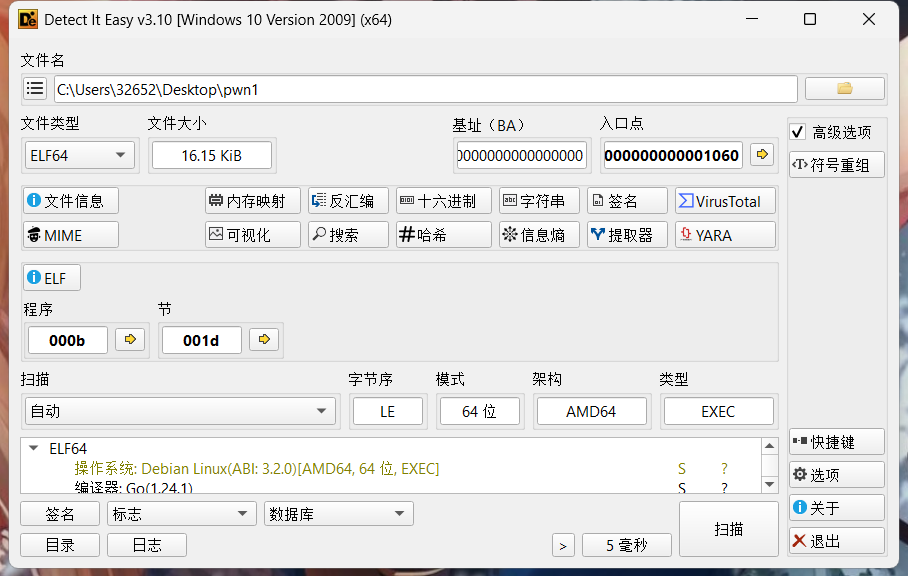Click the file path input field

point(426,89)
